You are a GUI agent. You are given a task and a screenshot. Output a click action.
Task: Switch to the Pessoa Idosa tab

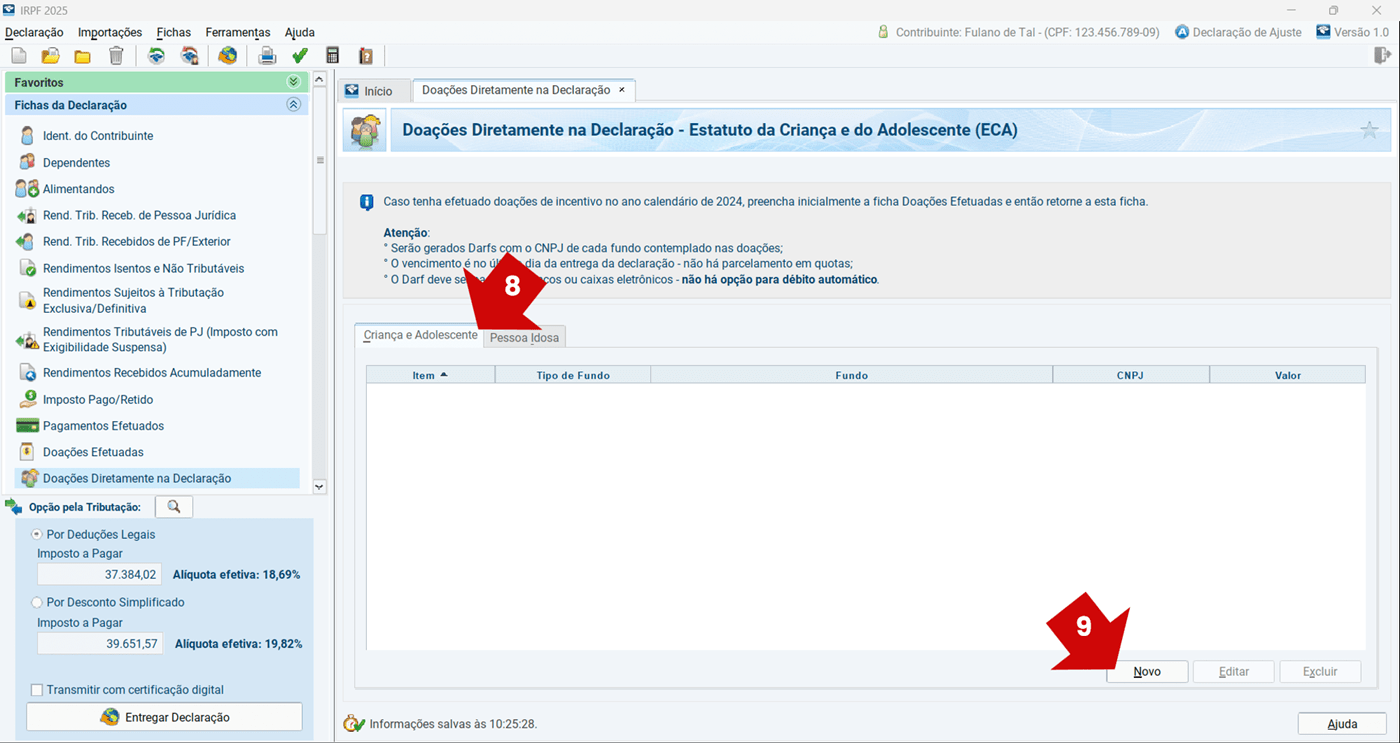pyautogui.click(x=524, y=338)
